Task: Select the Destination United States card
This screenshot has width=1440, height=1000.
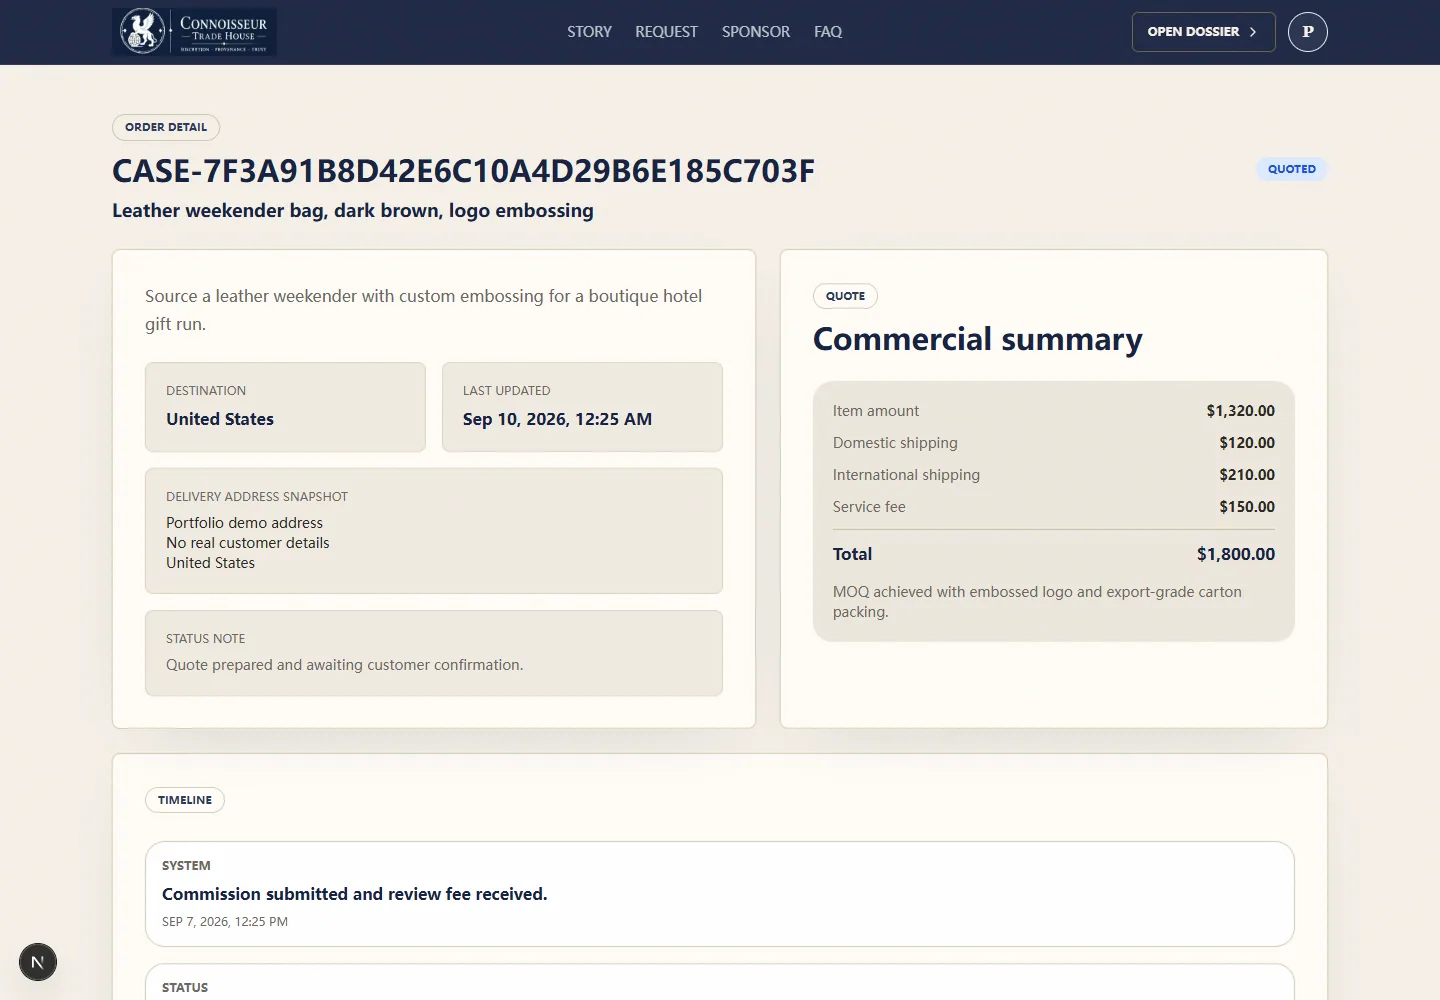Action: coord(285,407)
